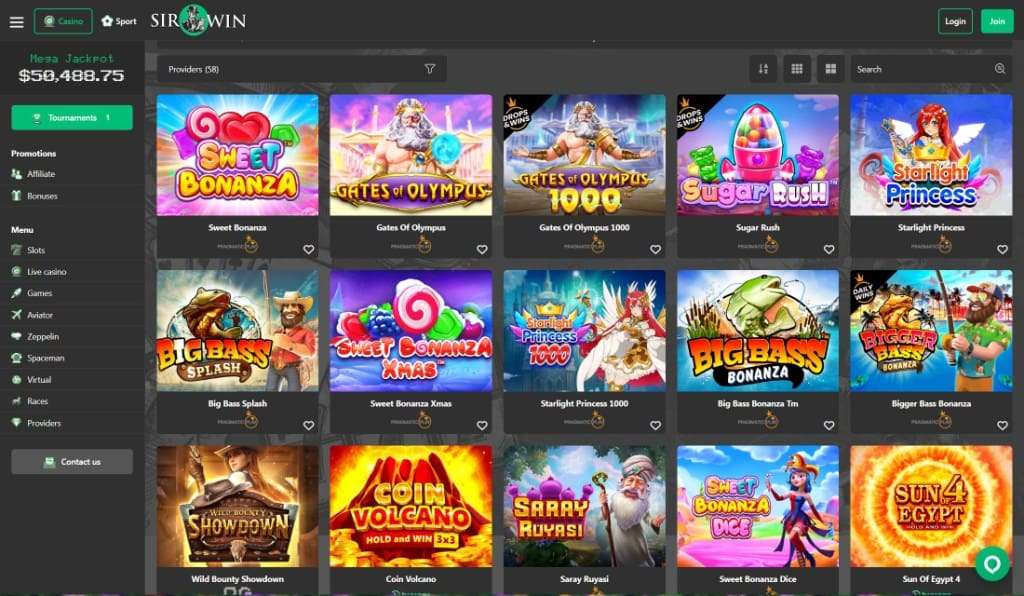The height and width of the screenshot is (596, 1024).
Task: Open the hamburger menu icon
Action: pos(16,22)
